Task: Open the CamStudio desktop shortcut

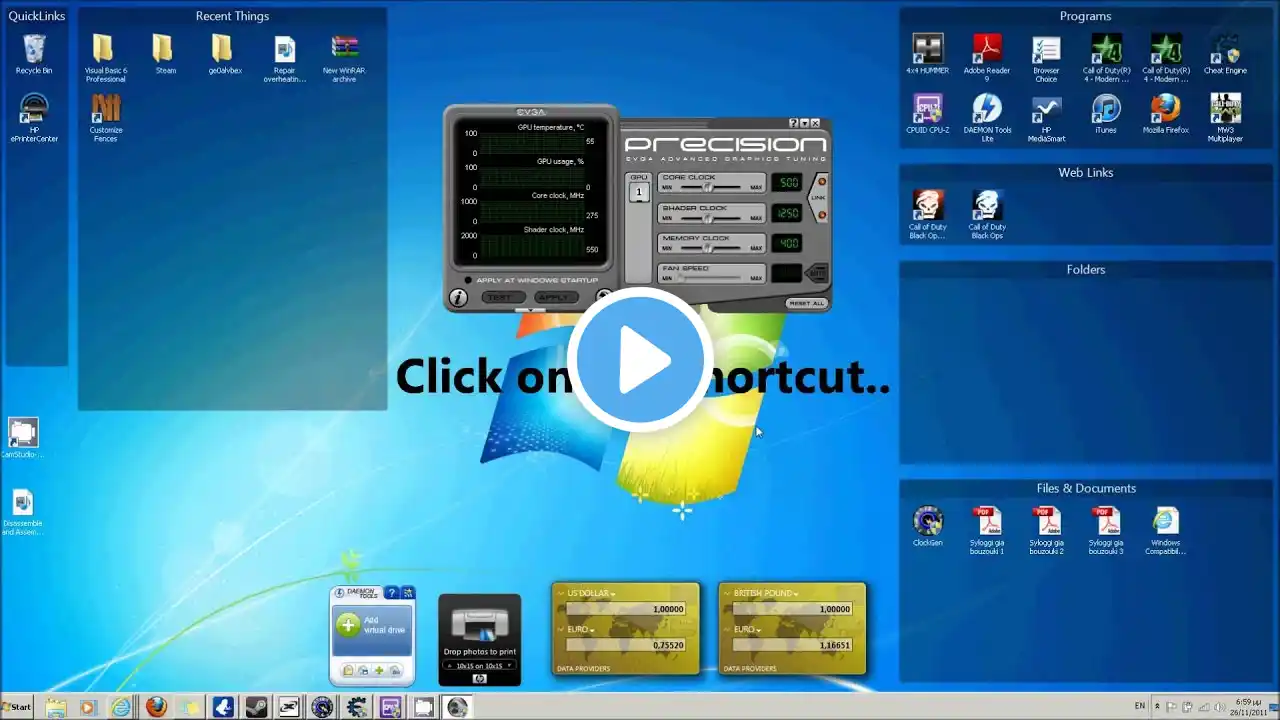Action: (22, 438)
